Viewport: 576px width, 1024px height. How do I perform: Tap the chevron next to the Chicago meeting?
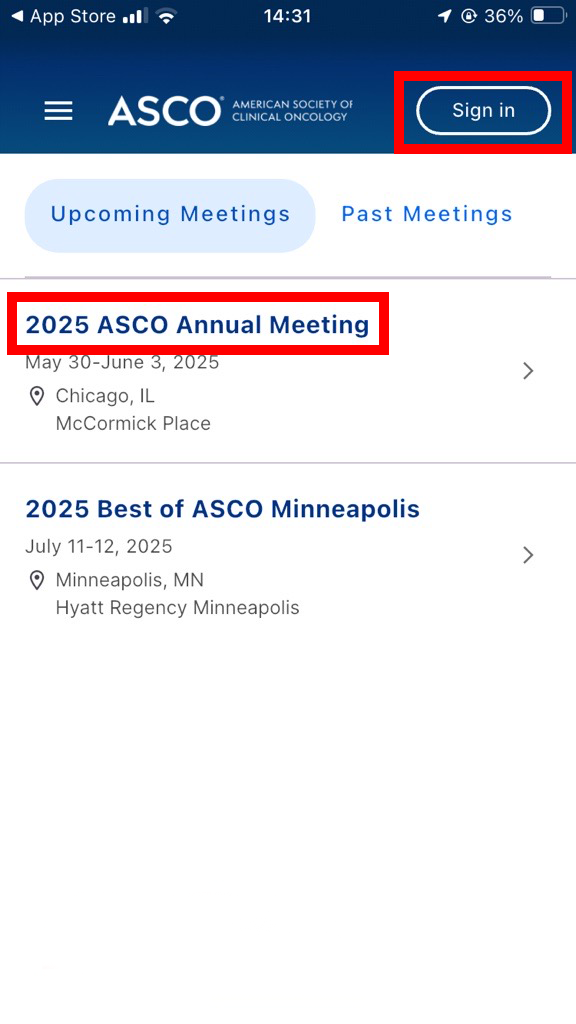tap(528, 370)
